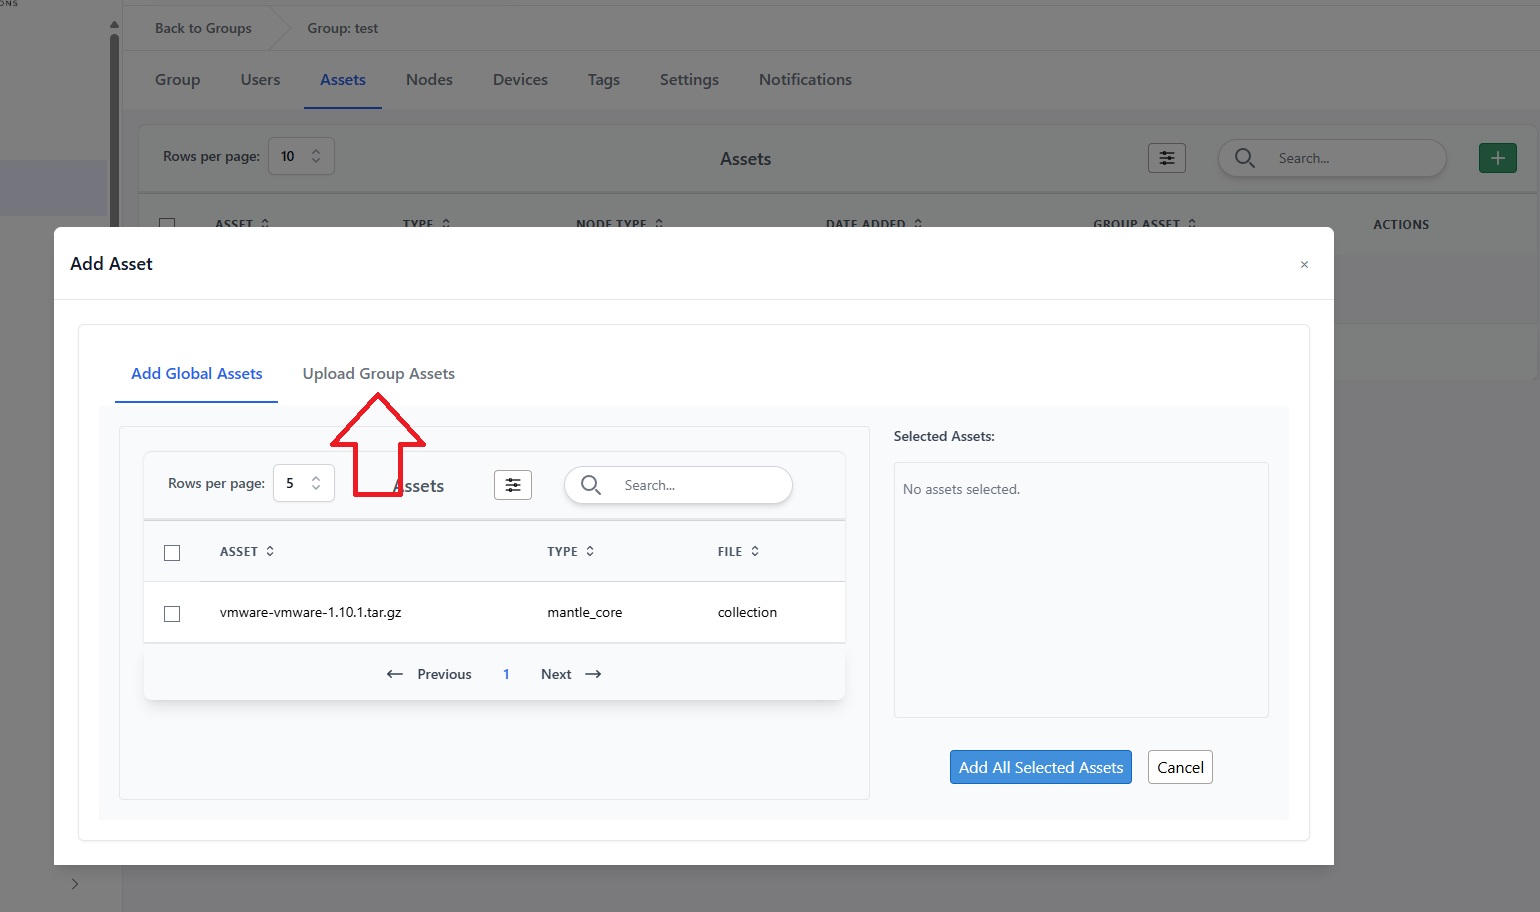Click the search magnifier icon in the dialog
Image resolution: width=1540 pixels, height=912 pixels.
pyautogui.click(x=591, y=485)
